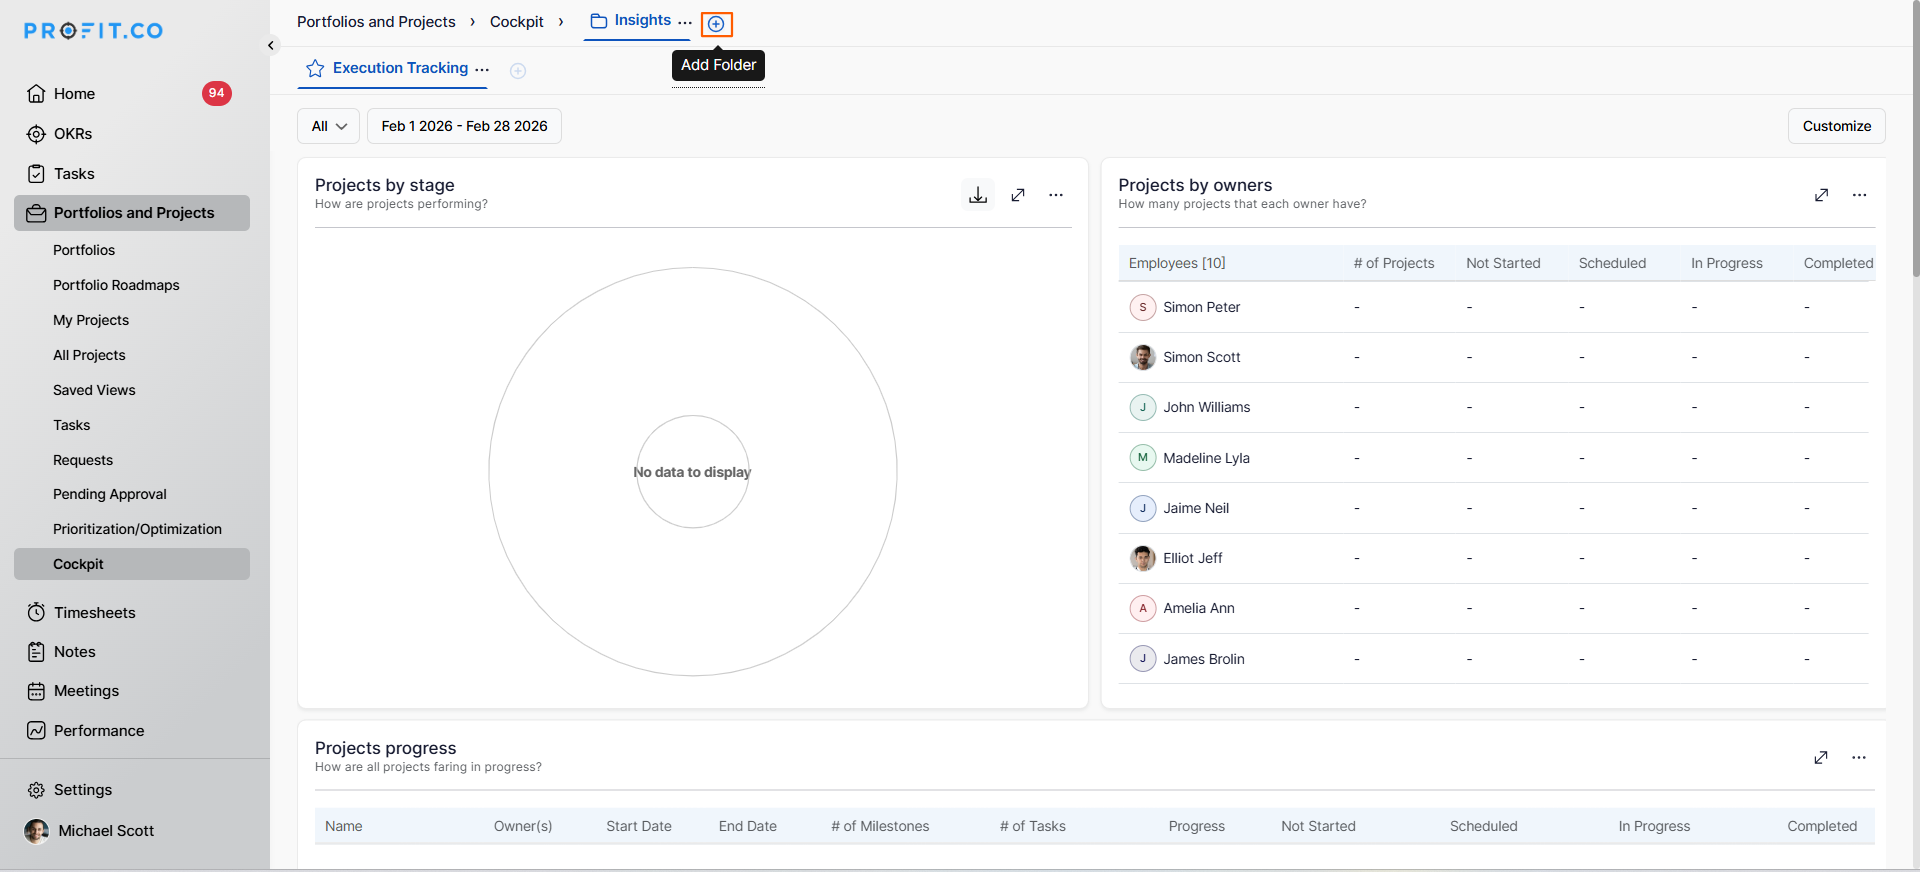The image size is (1920, 872).
Task: Open Projects by stage more options menu
Action: click(x=1056, y=195)
